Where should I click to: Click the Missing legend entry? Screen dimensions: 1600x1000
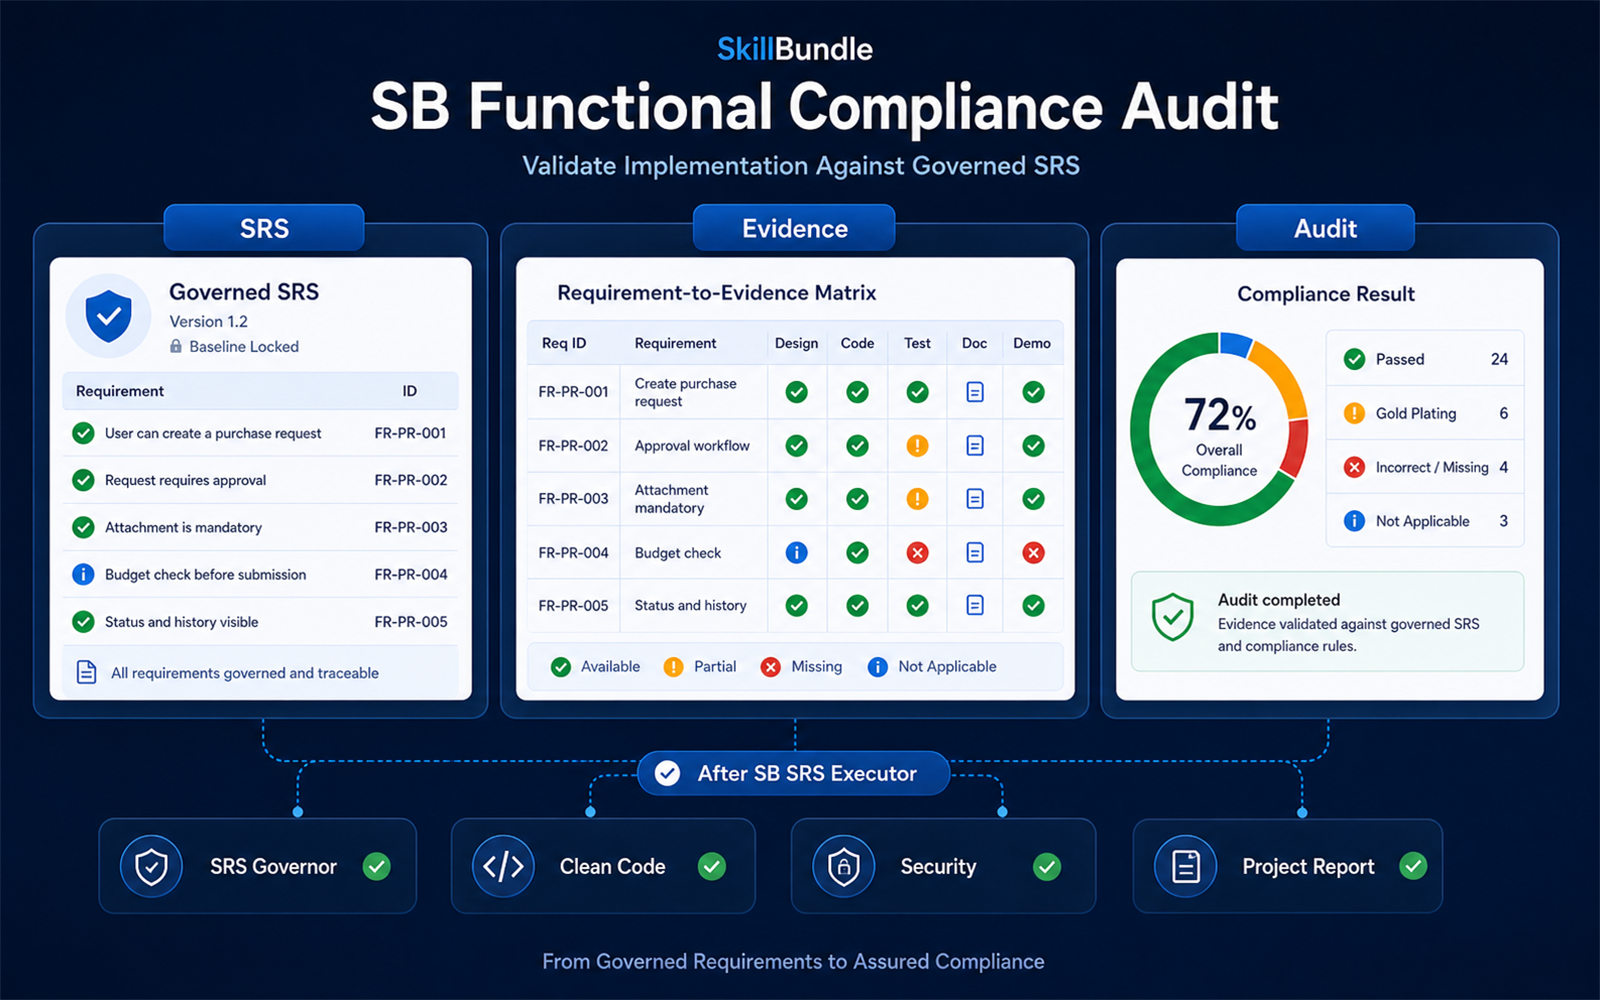pos(801,667)
